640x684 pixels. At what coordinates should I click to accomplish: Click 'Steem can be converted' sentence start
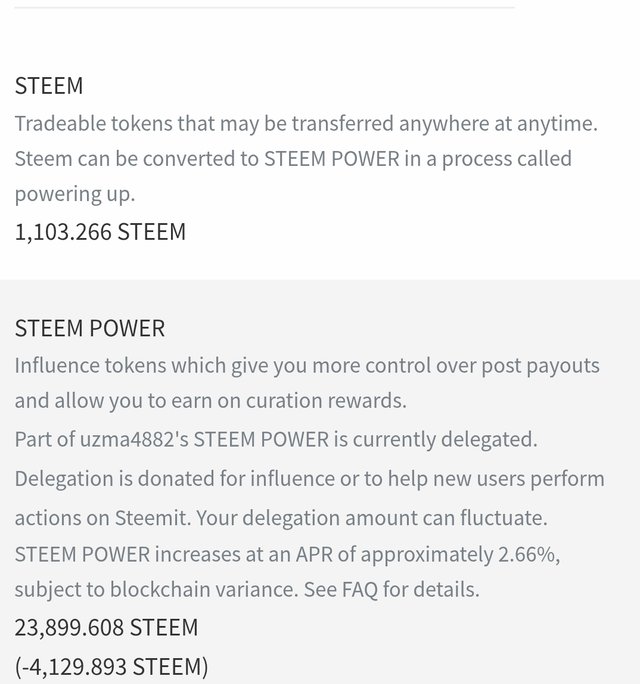click(x=120, y=159)
